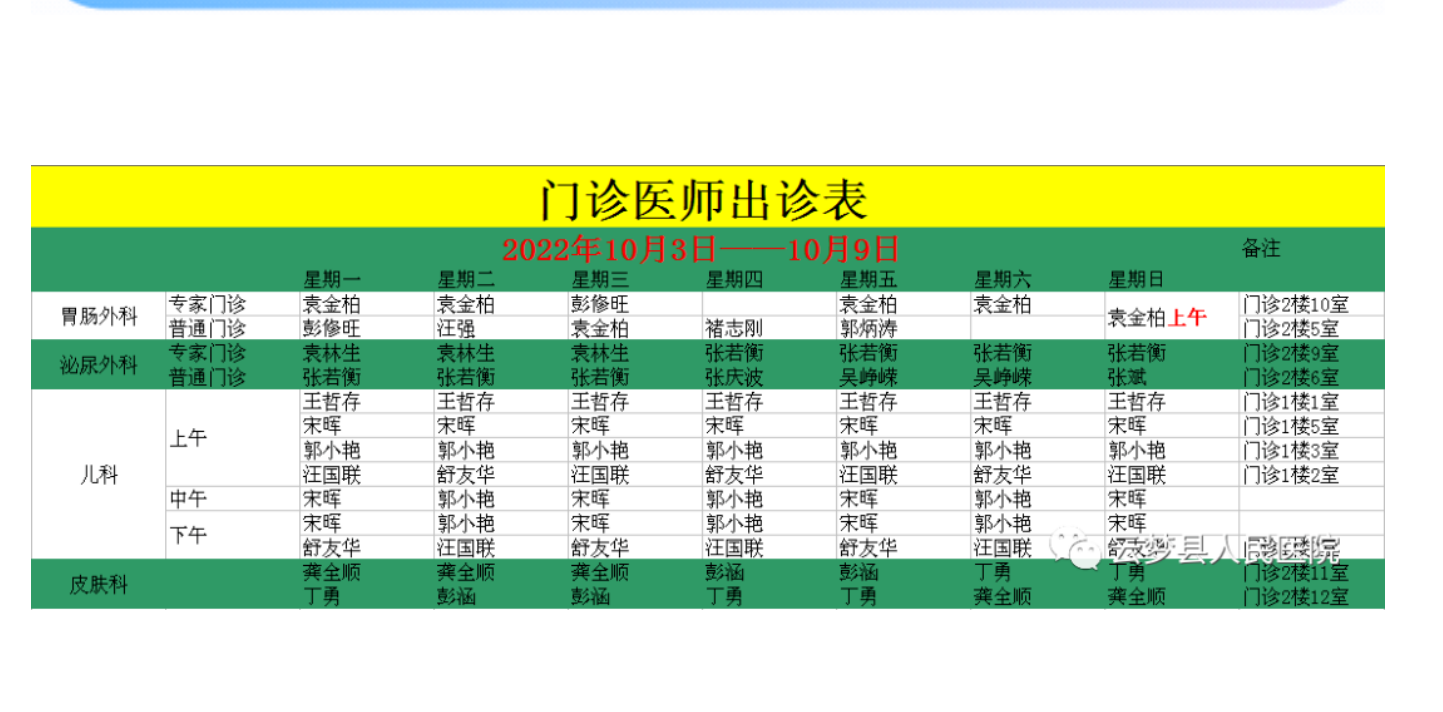Select 袁林生 under 星期二
The height and width of the screenshot is (712, 1443).
(467, 353)
